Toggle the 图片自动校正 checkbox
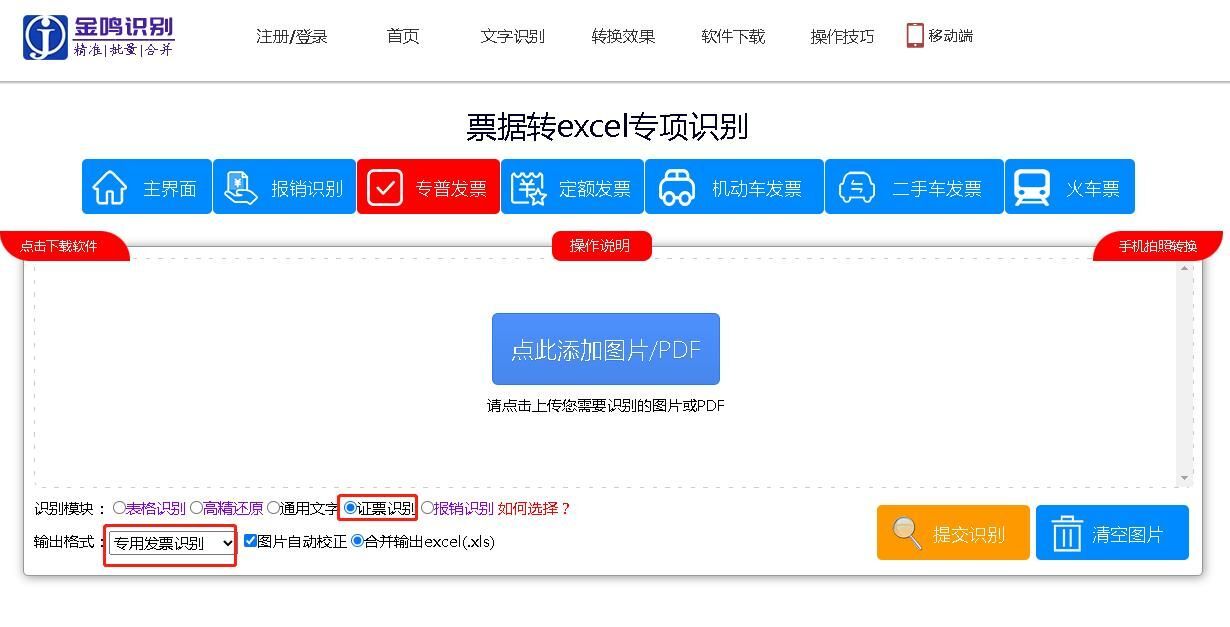 point(250,541)
